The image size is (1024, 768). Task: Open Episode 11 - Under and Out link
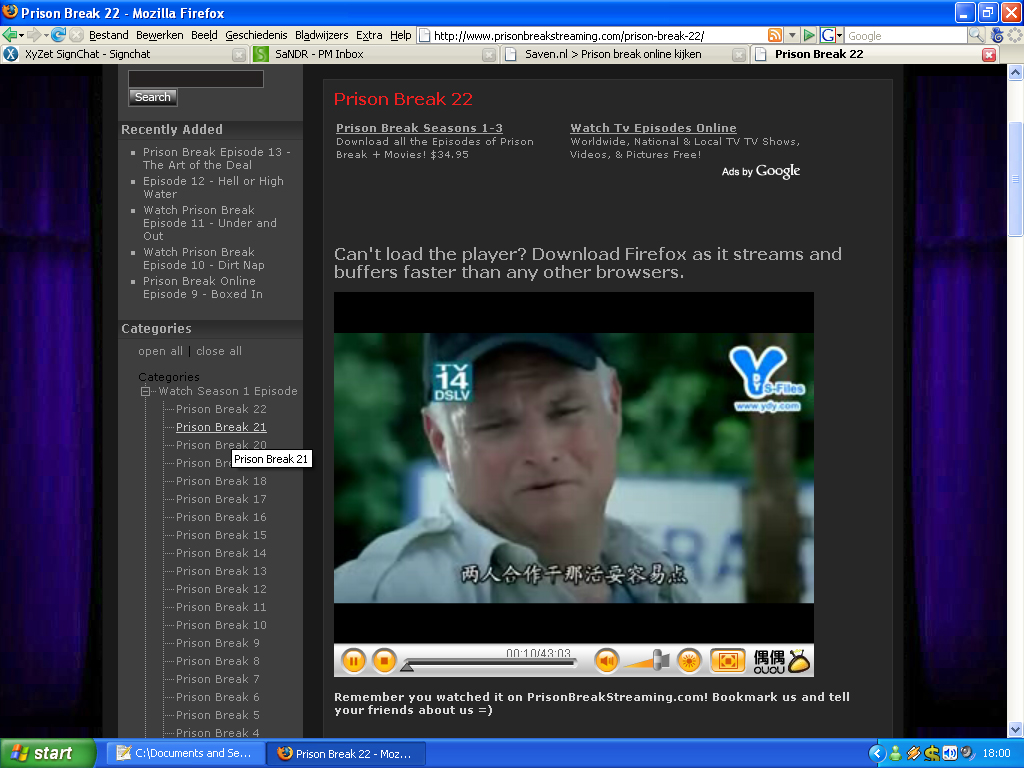tap(210, 223)
